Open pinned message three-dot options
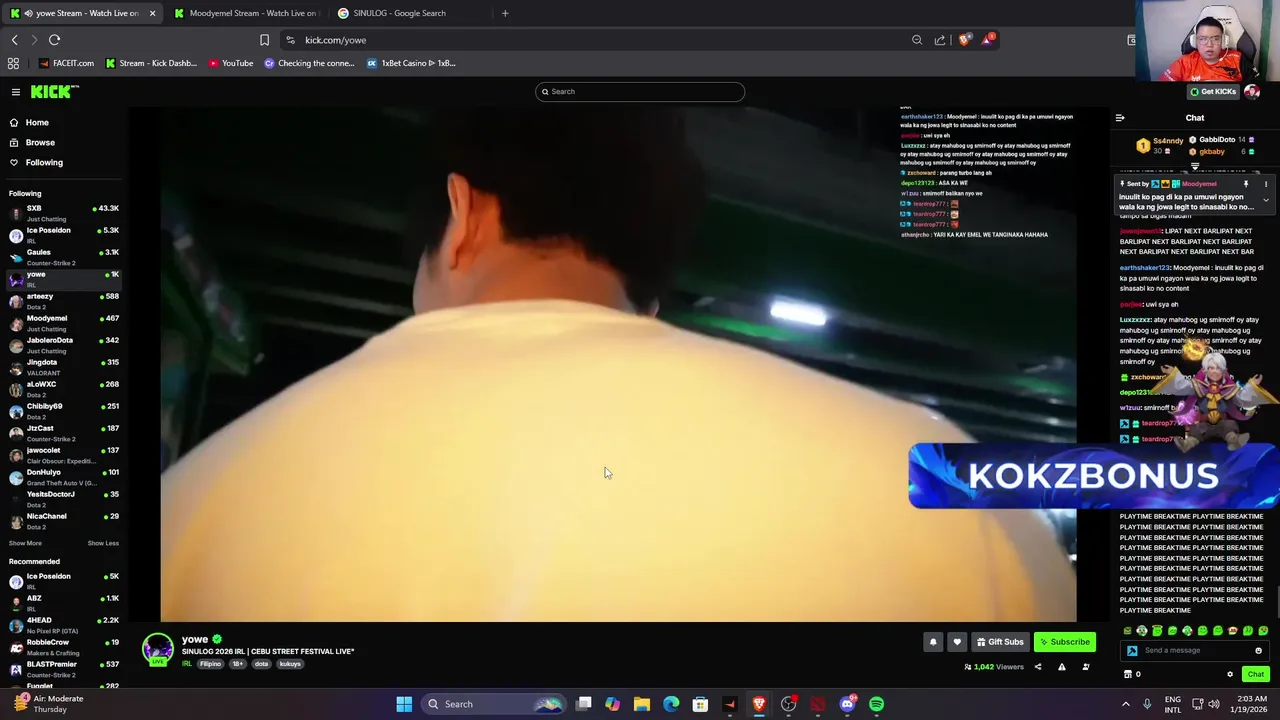 pos(1265,184)
